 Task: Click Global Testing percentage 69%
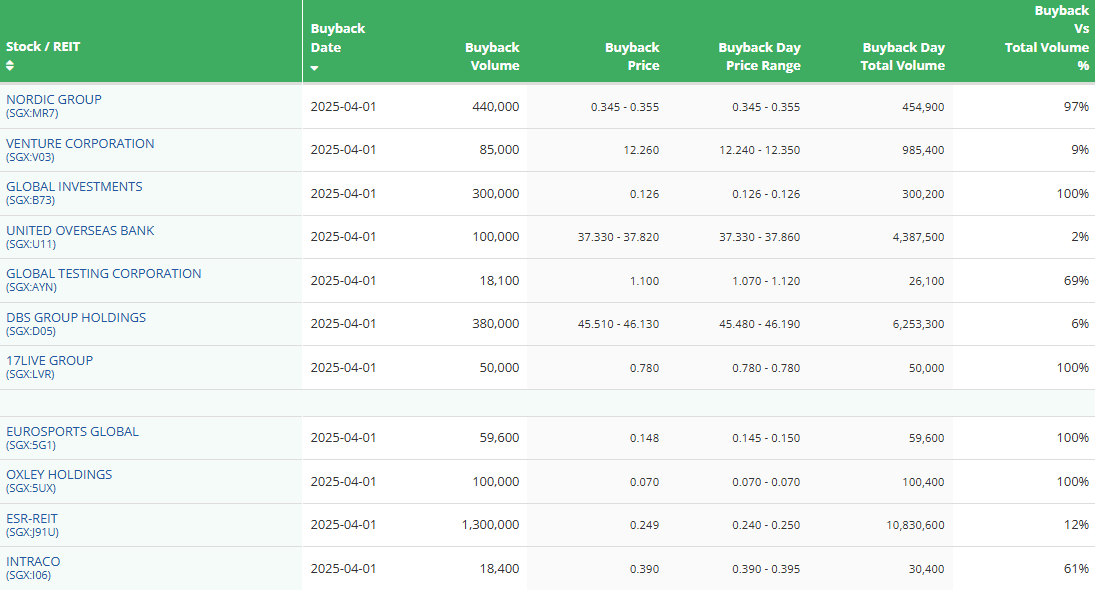coord(1076,281)
